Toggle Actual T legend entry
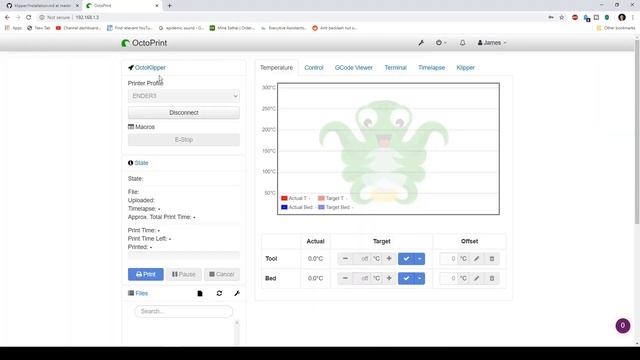 coord(296,198)
